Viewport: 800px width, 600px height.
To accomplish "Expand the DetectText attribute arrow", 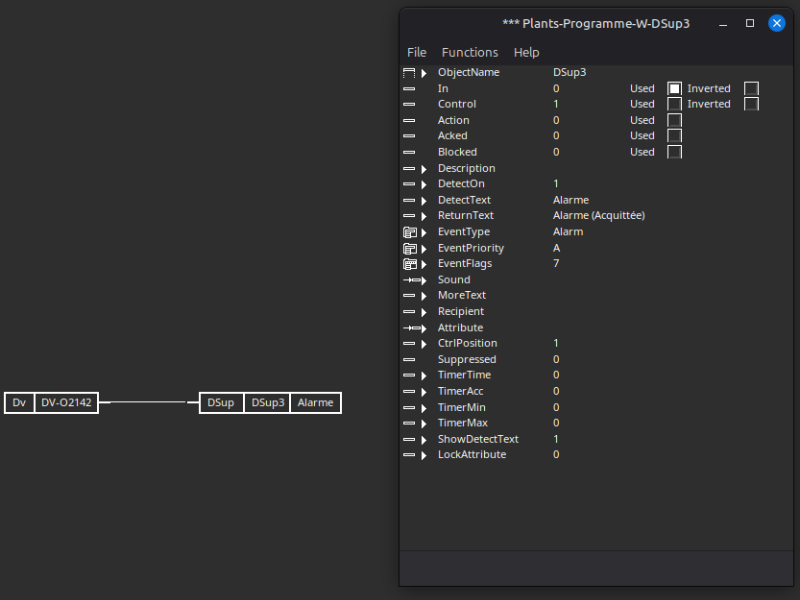I will (424, 201).
